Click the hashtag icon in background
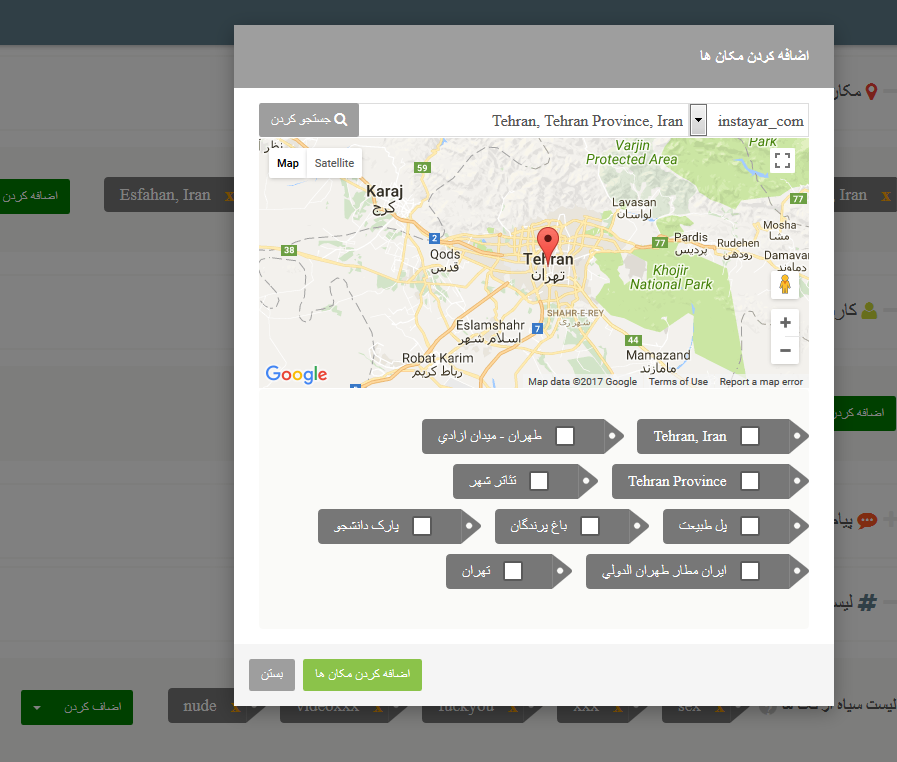Viewport: 897px width, 762px height. pos(867,602)
